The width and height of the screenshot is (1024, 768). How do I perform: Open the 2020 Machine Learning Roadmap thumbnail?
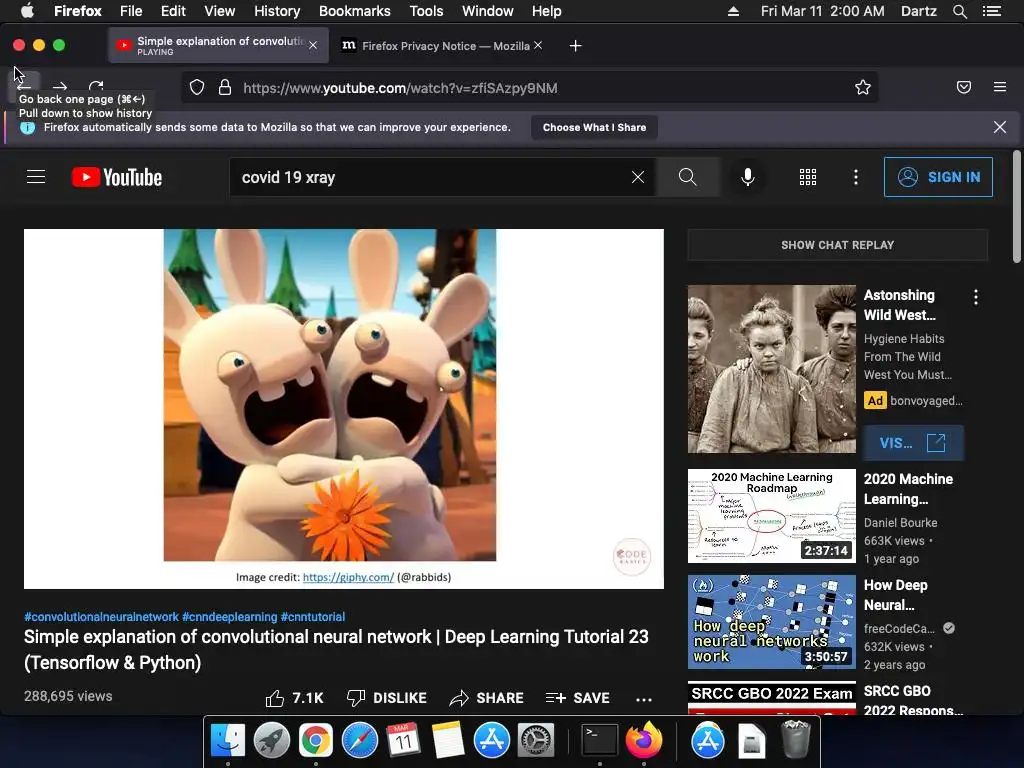[x=771, y=516]
